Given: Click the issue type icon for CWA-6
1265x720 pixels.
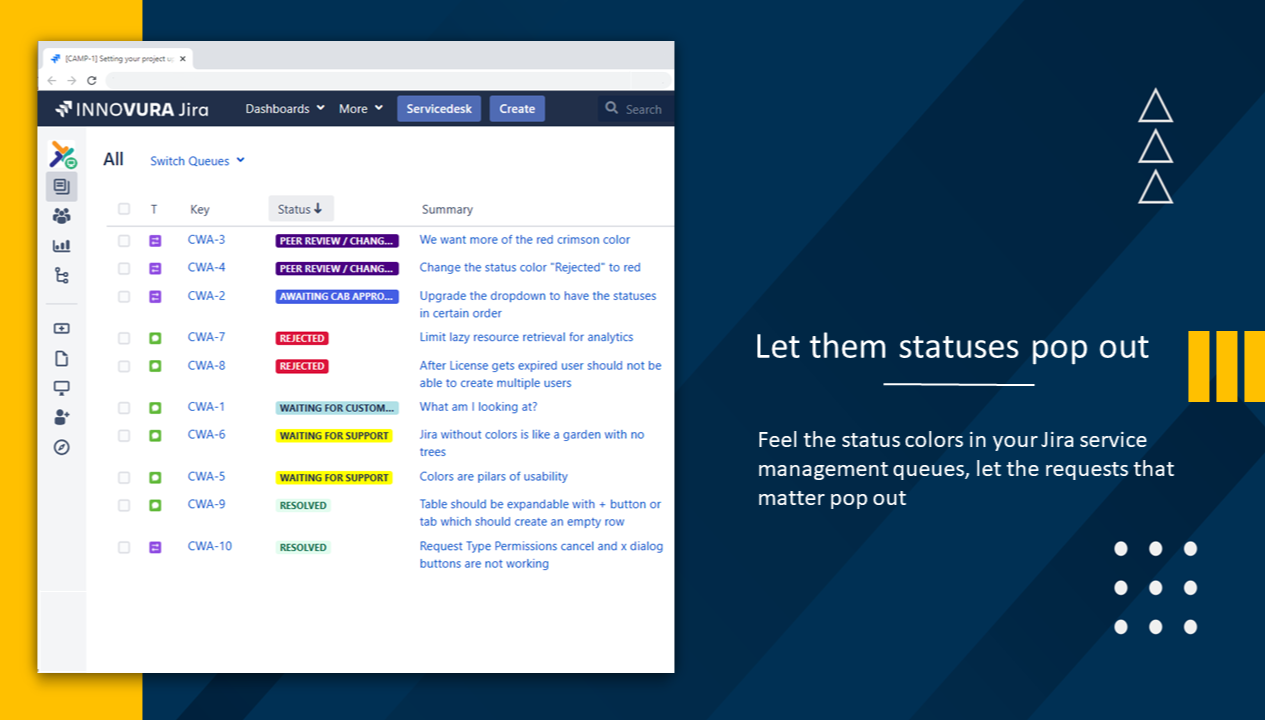Looking at the screenshot, I should pos(155,436).
